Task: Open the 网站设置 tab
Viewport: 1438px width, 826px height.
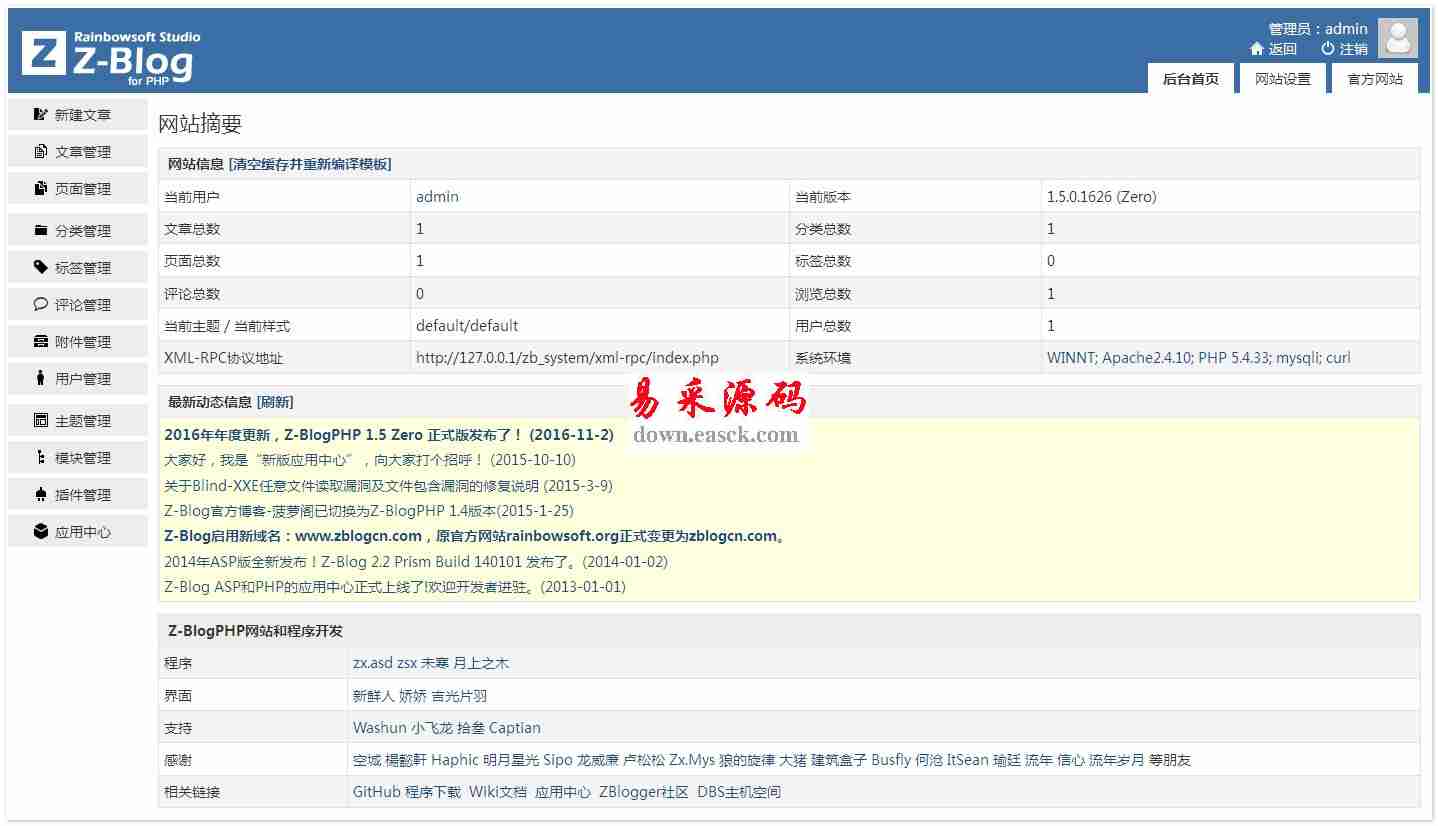Action: click(x=1283, y=79)
